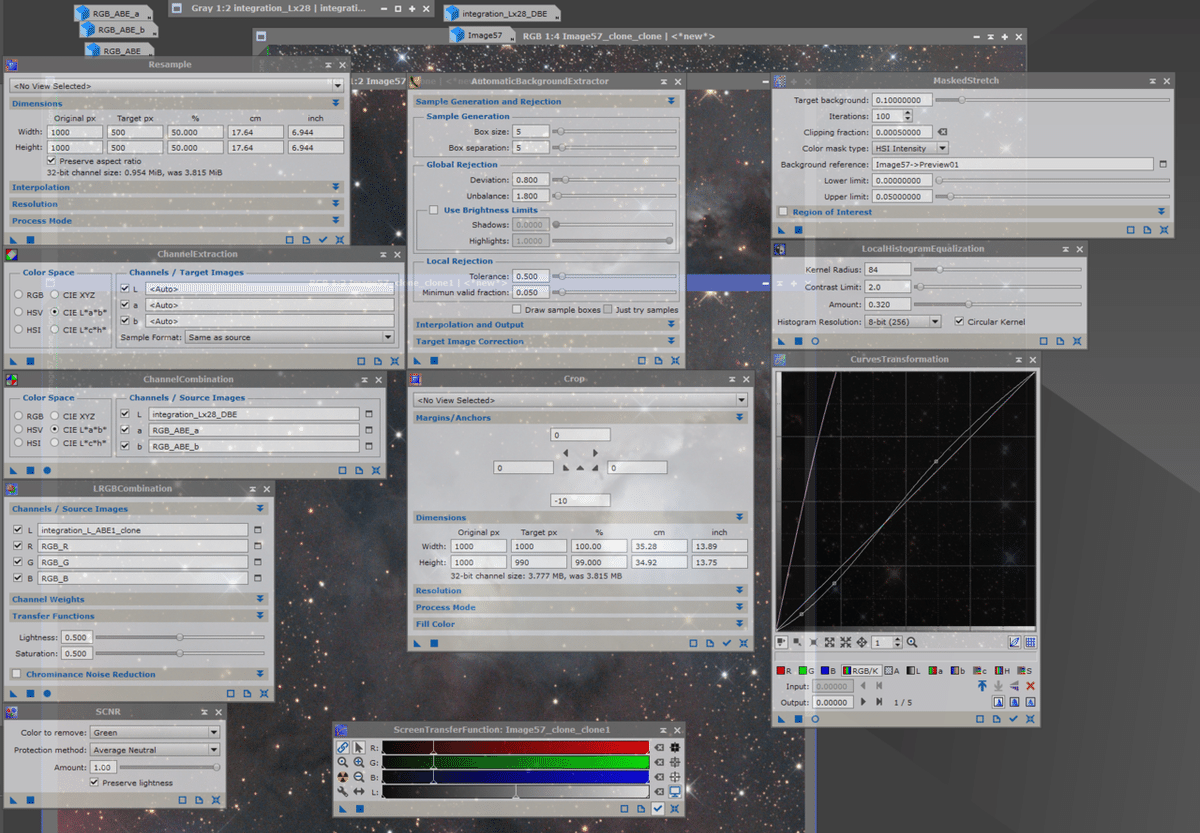Select the RGB_ABE_a image tab
1200x833 pixels.
[113, 14]
